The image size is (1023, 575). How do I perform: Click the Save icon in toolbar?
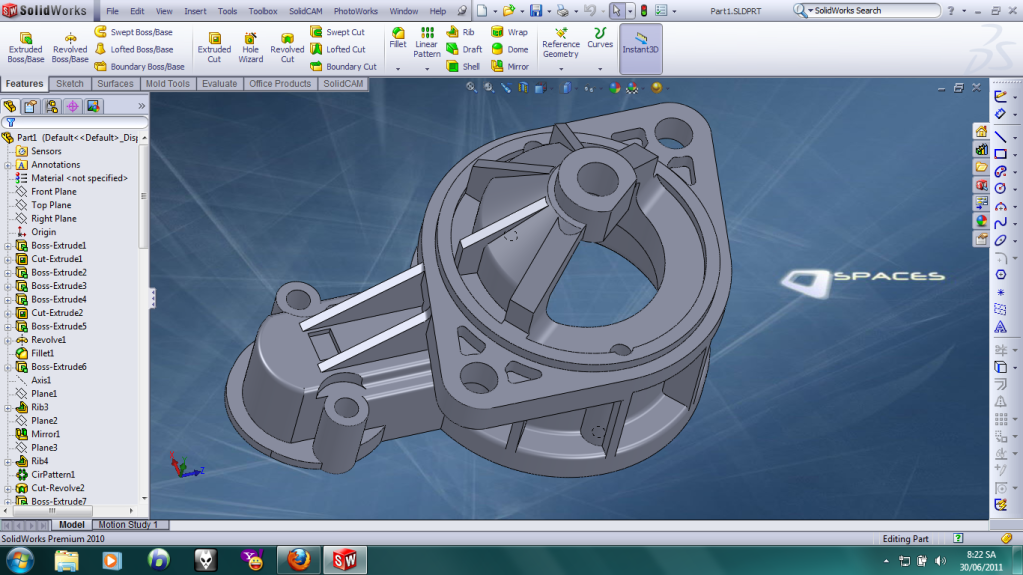tap(536, 10)
